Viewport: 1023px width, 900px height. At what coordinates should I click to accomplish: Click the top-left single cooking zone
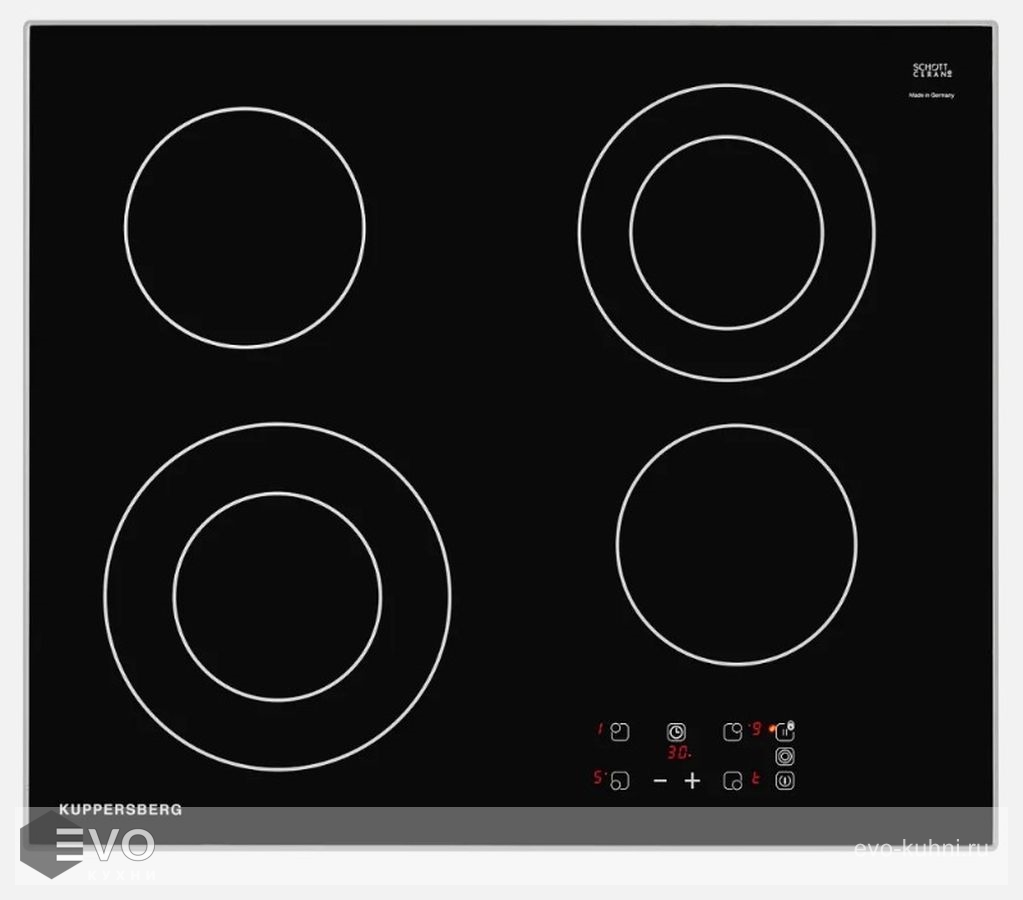pos(245,228)
